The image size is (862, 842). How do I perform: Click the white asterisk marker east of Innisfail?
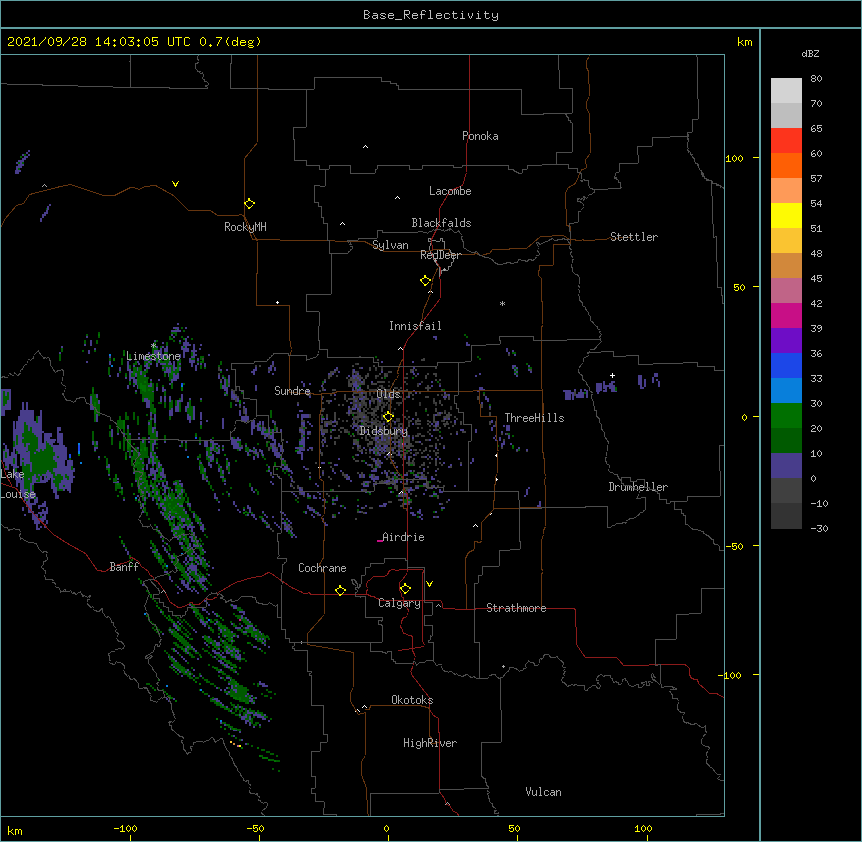coord(502,303)
